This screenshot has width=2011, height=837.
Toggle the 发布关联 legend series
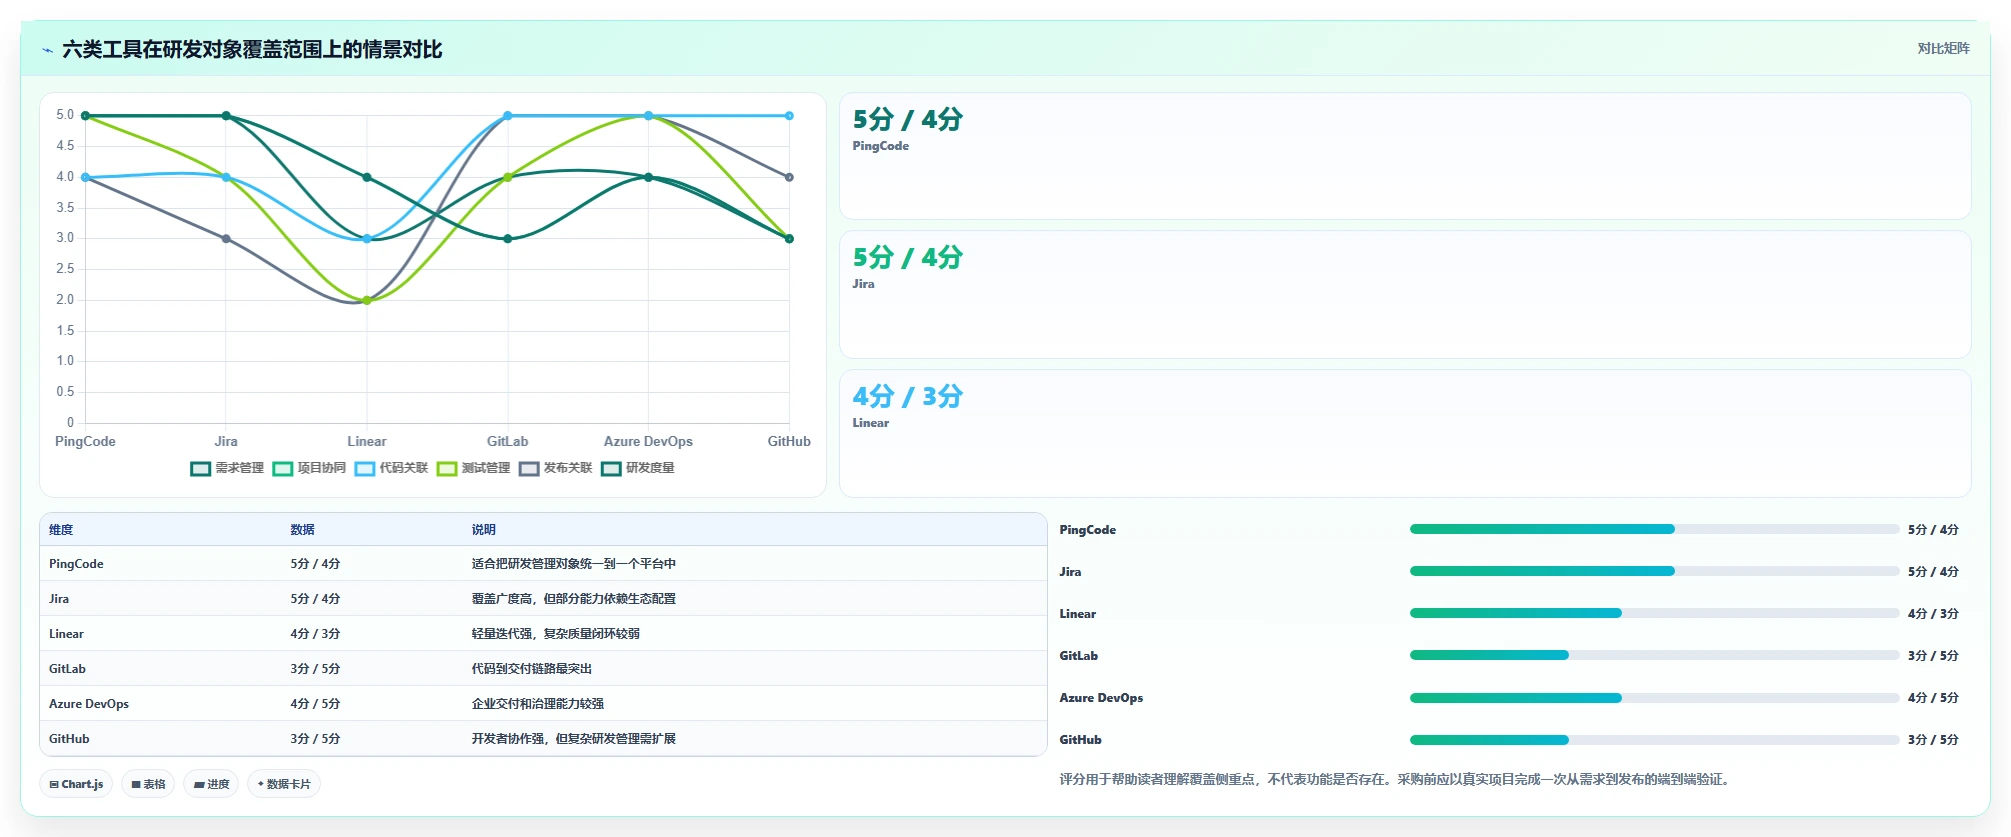[x=555, y=468]
